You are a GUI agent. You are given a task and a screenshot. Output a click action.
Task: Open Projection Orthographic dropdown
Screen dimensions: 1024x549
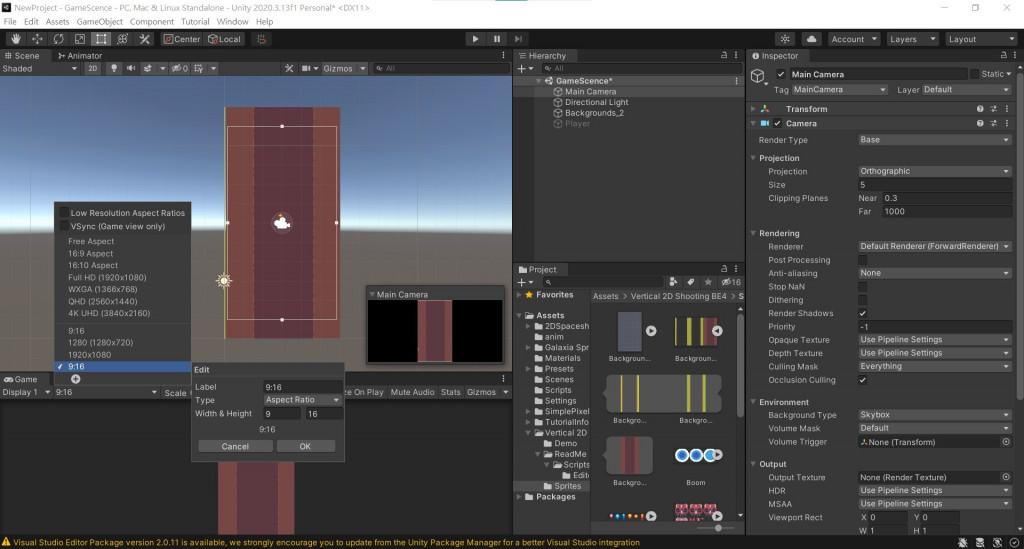[x=935, y=171]
